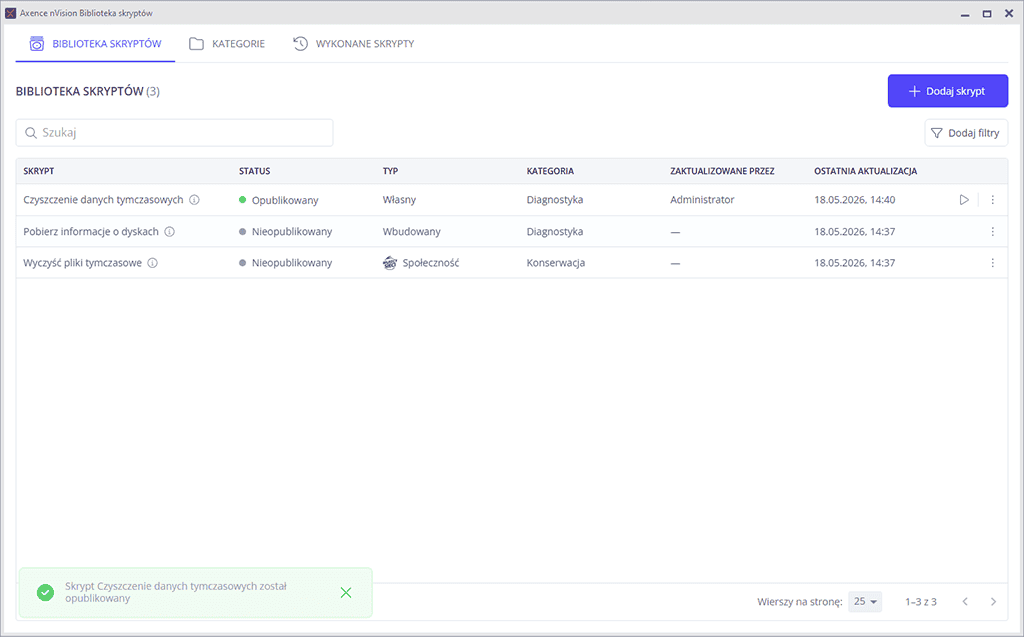Open more options for Wyczyść pliki tymczasowe
1024x637 pixels.
993,263
